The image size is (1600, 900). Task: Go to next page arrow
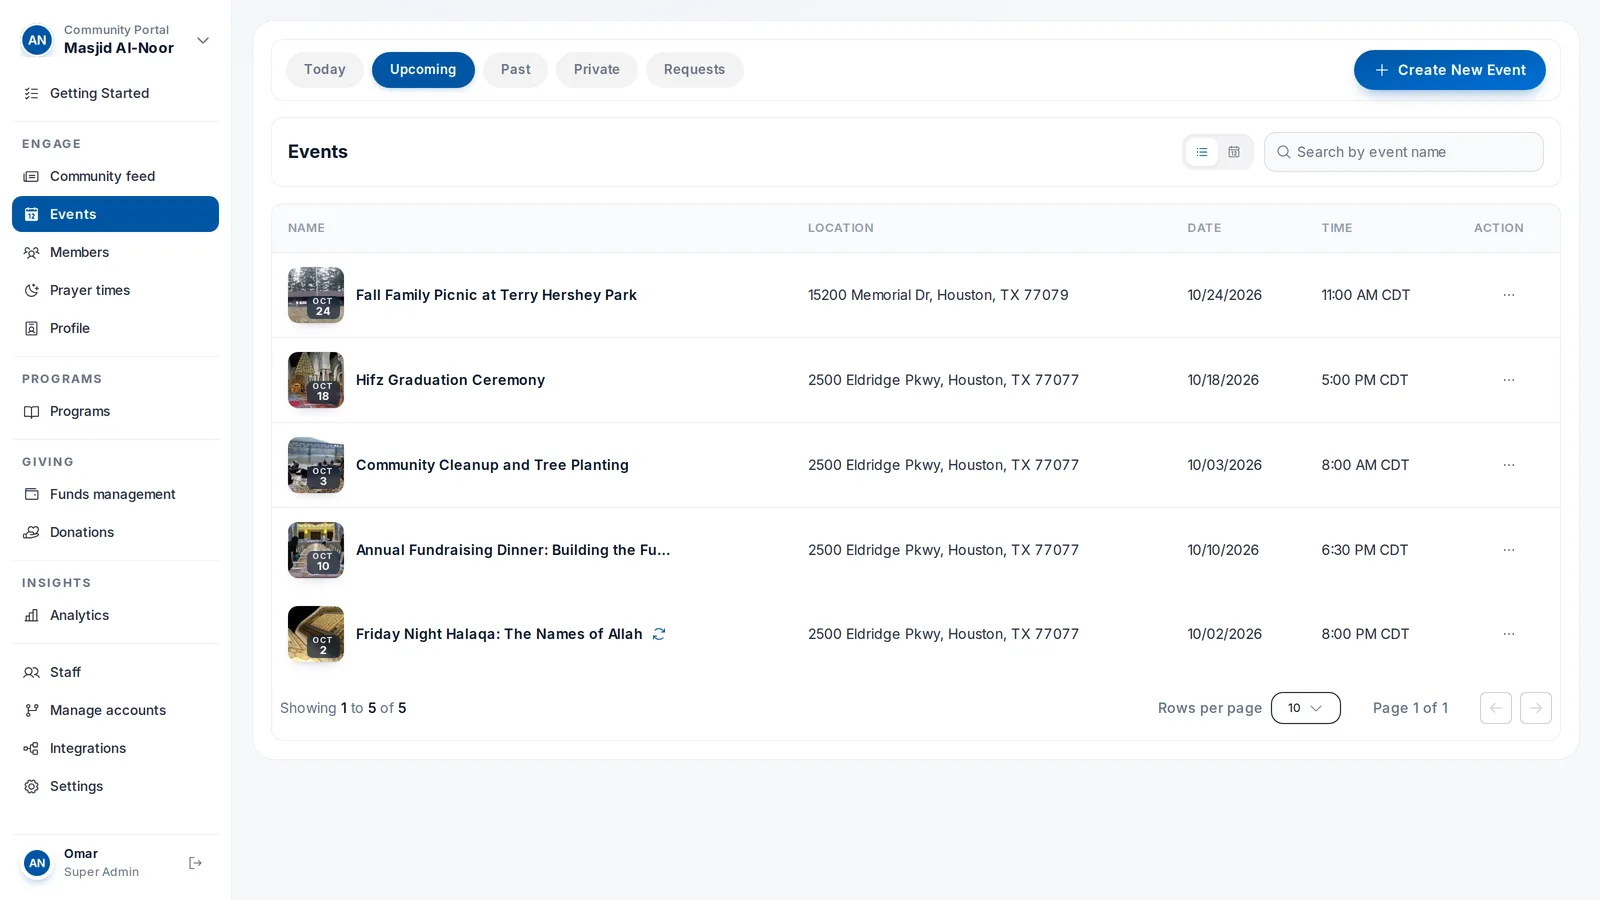pos(1536,708)
